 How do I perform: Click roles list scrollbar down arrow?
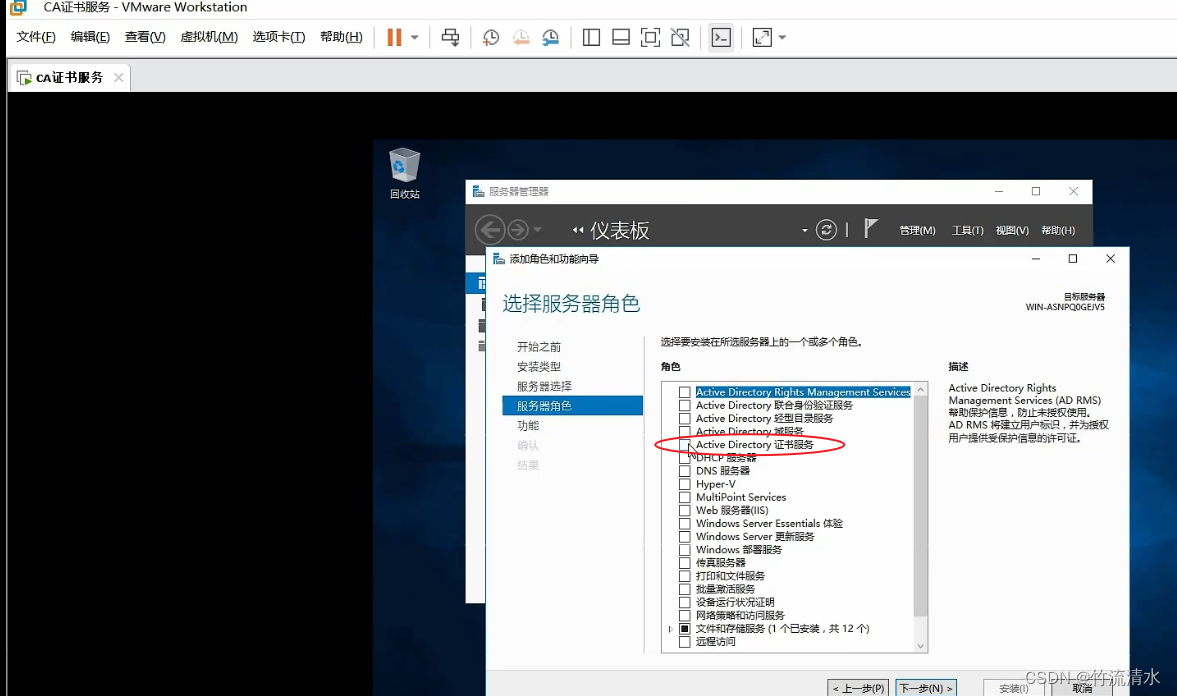pos(921,646)
